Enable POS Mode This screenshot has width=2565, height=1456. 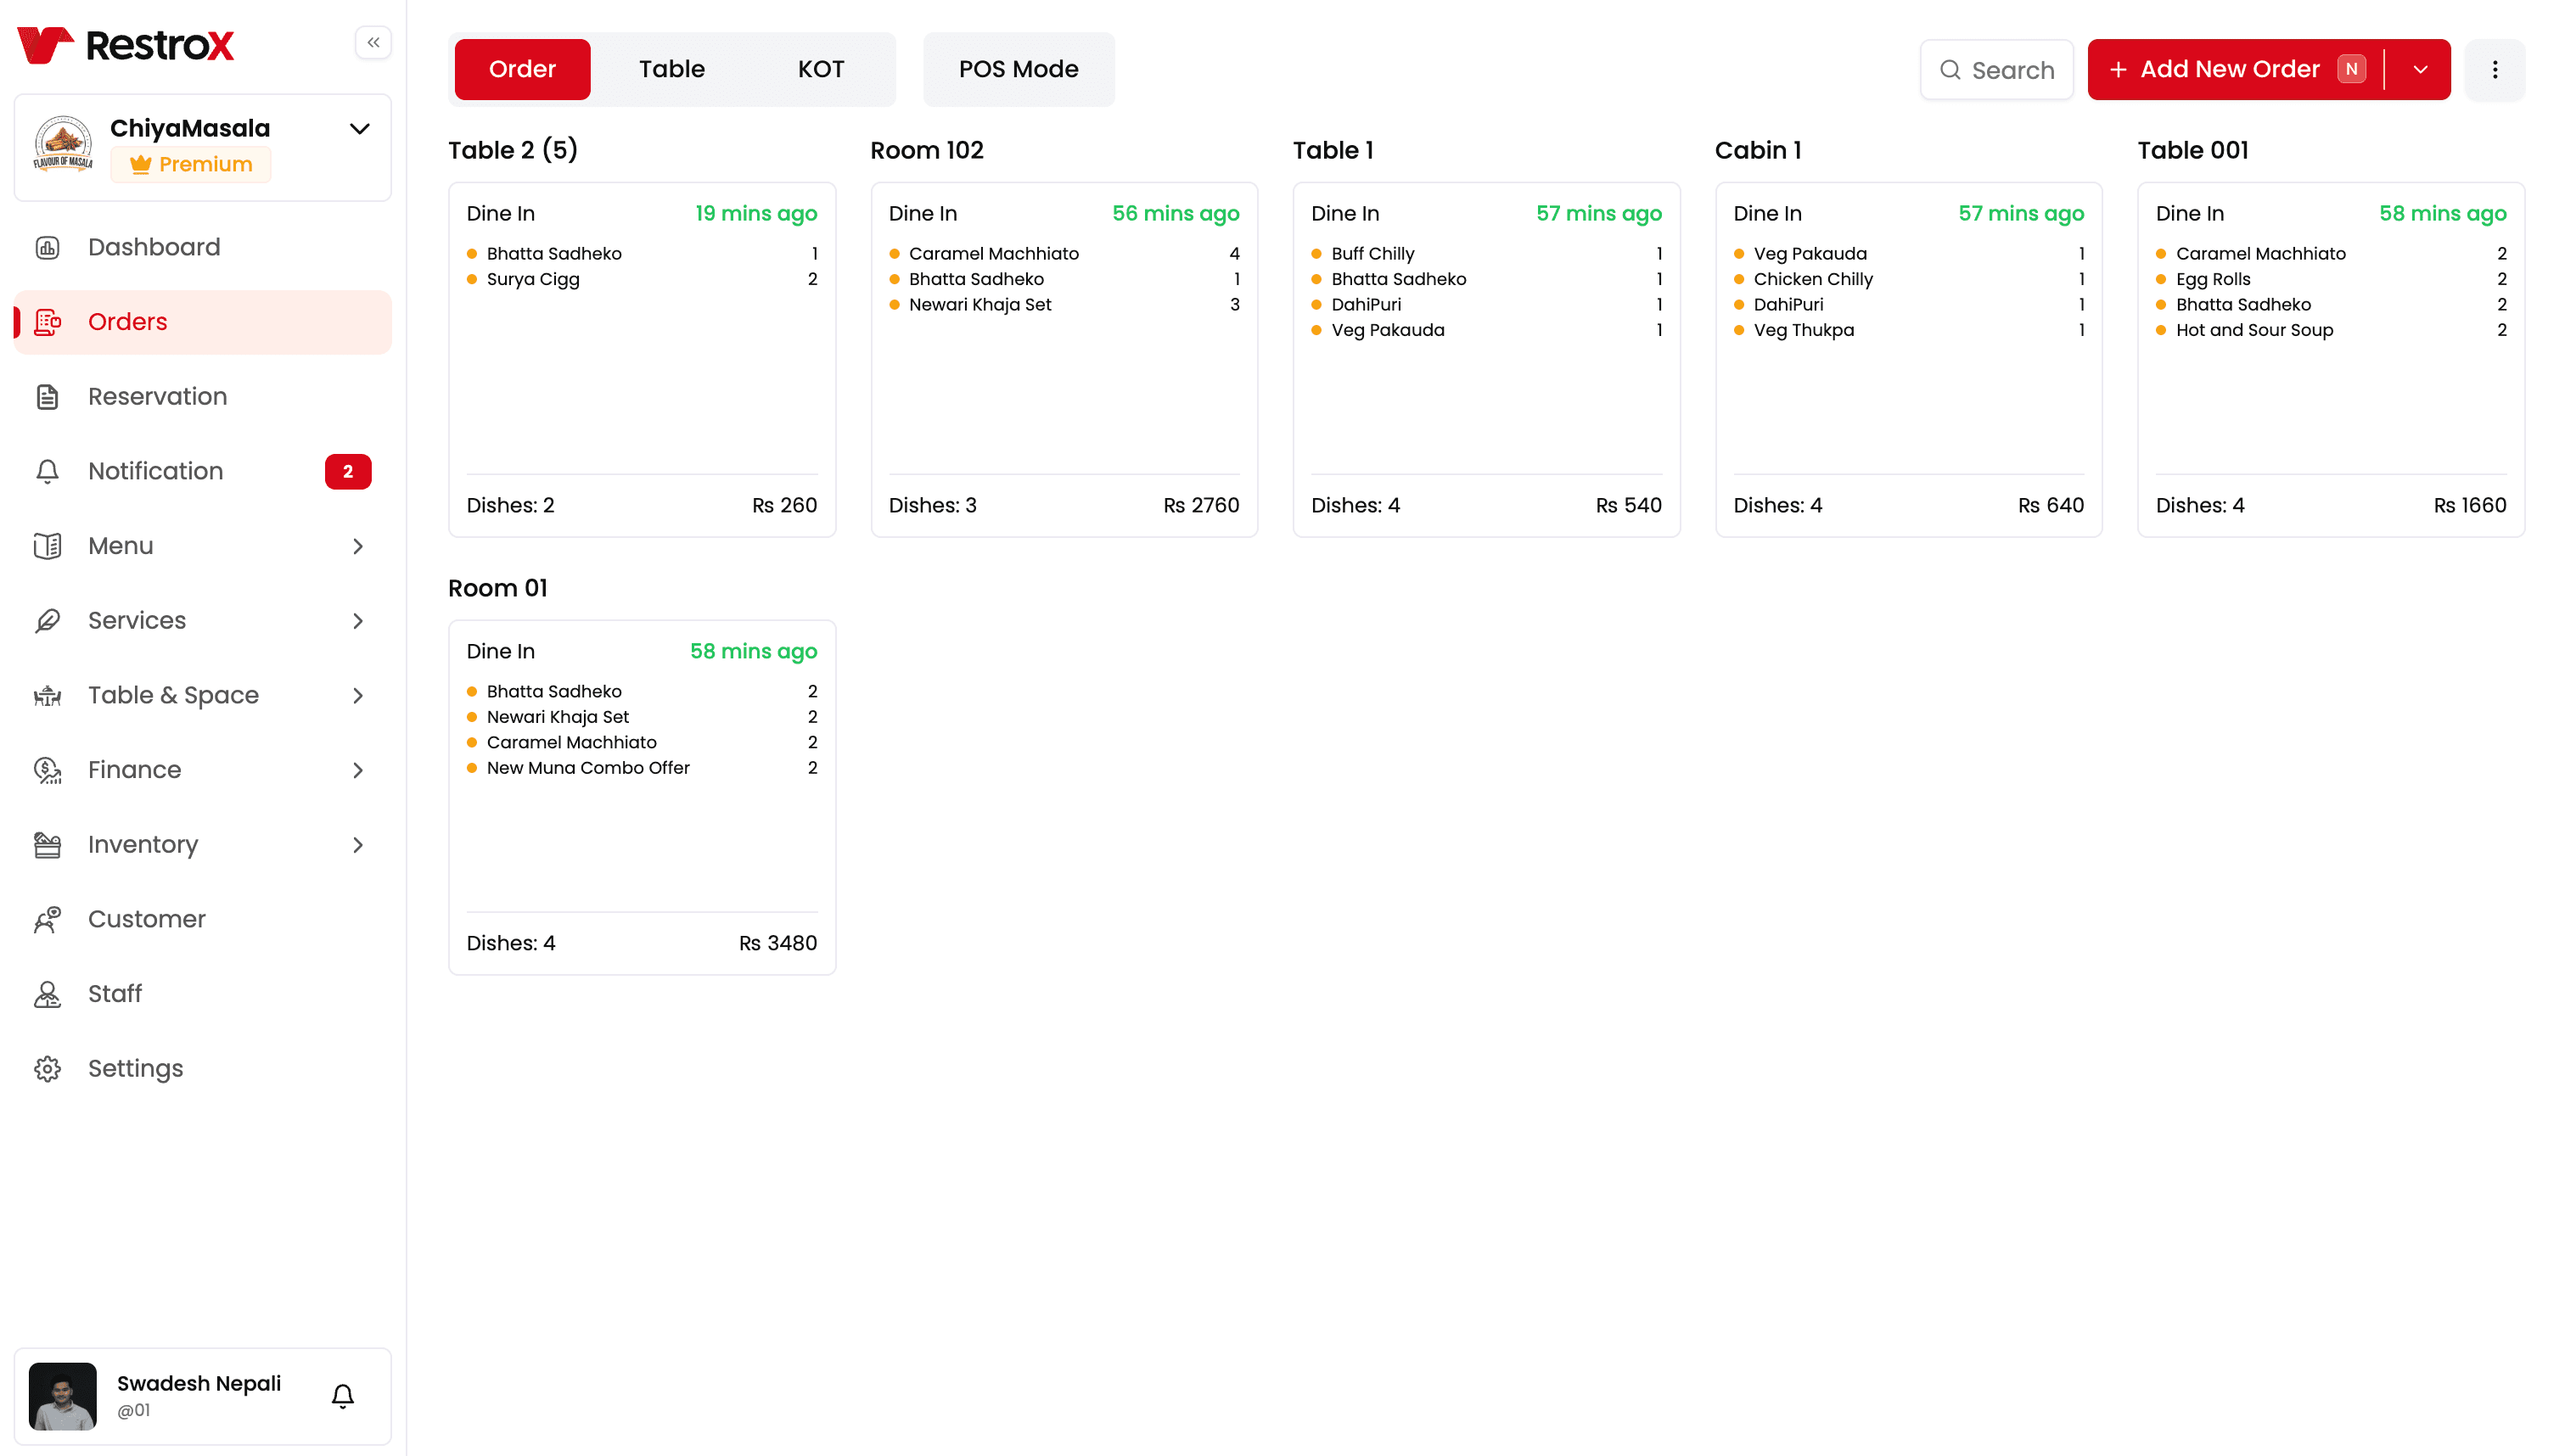pyautogui.click(x=1018, y=69)
